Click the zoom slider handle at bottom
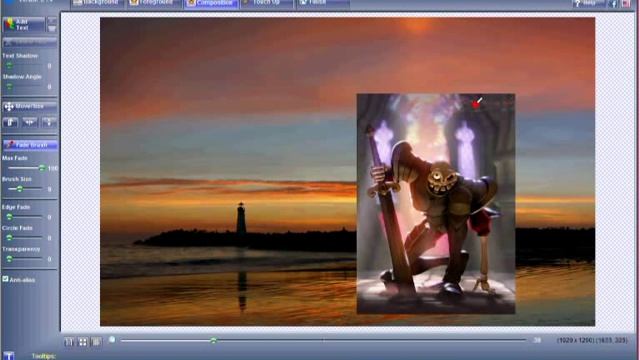The height and width of the screenshot is (360, 640). click(213, 340)
